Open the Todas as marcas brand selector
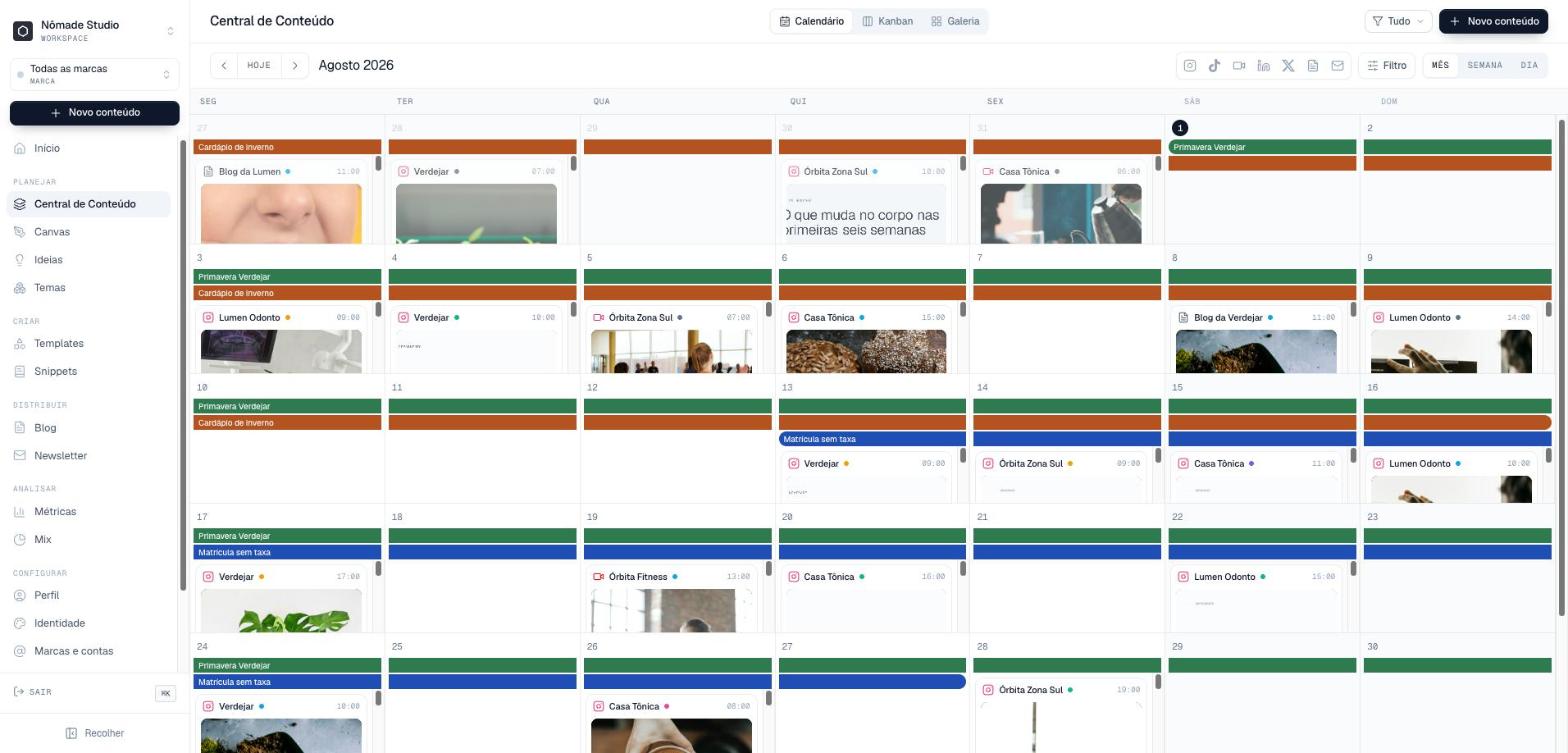 [94, 74]
